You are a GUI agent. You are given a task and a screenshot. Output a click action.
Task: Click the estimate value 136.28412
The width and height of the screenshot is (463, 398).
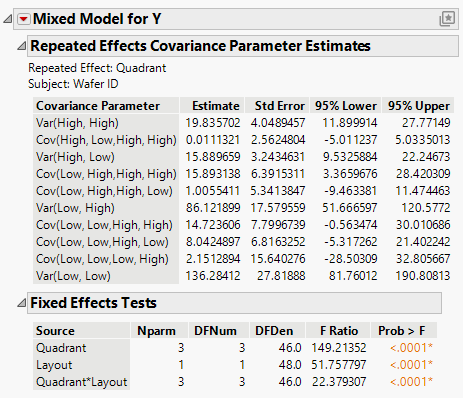point(213,276)
